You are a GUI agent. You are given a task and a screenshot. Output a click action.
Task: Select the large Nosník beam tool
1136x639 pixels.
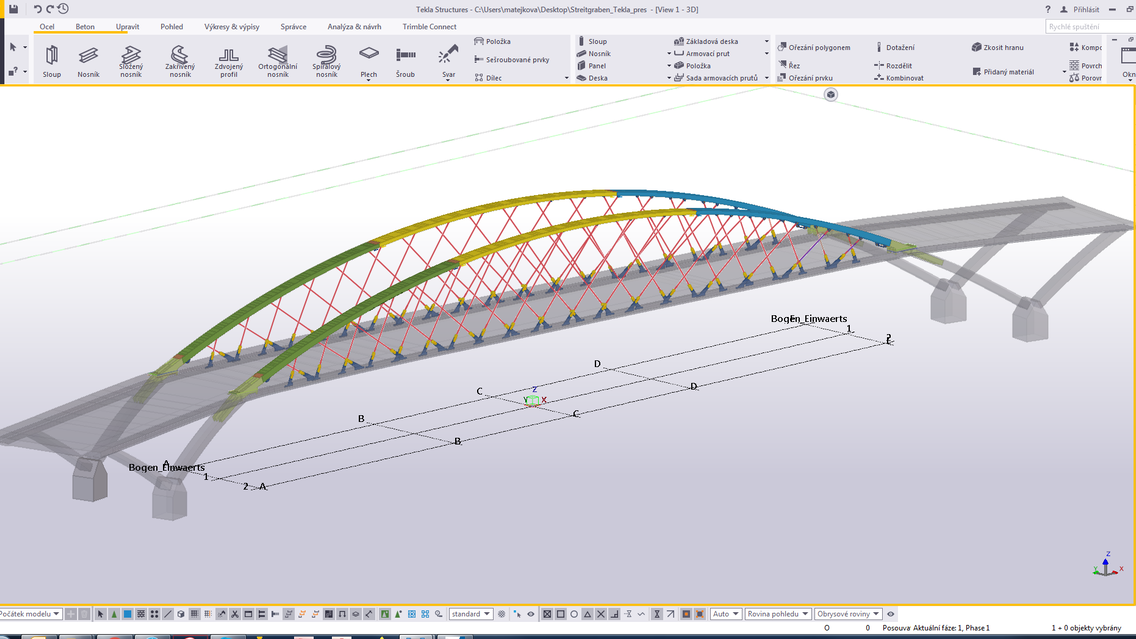[88, 61]
